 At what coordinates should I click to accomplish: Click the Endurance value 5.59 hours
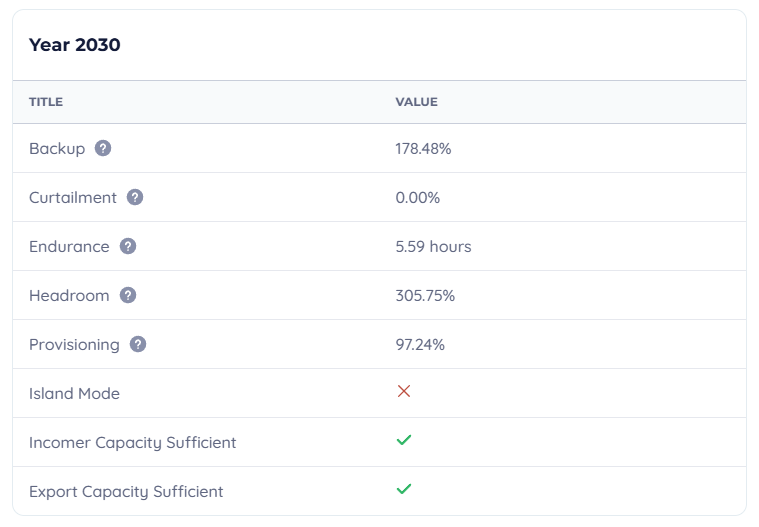pos(433,246)
